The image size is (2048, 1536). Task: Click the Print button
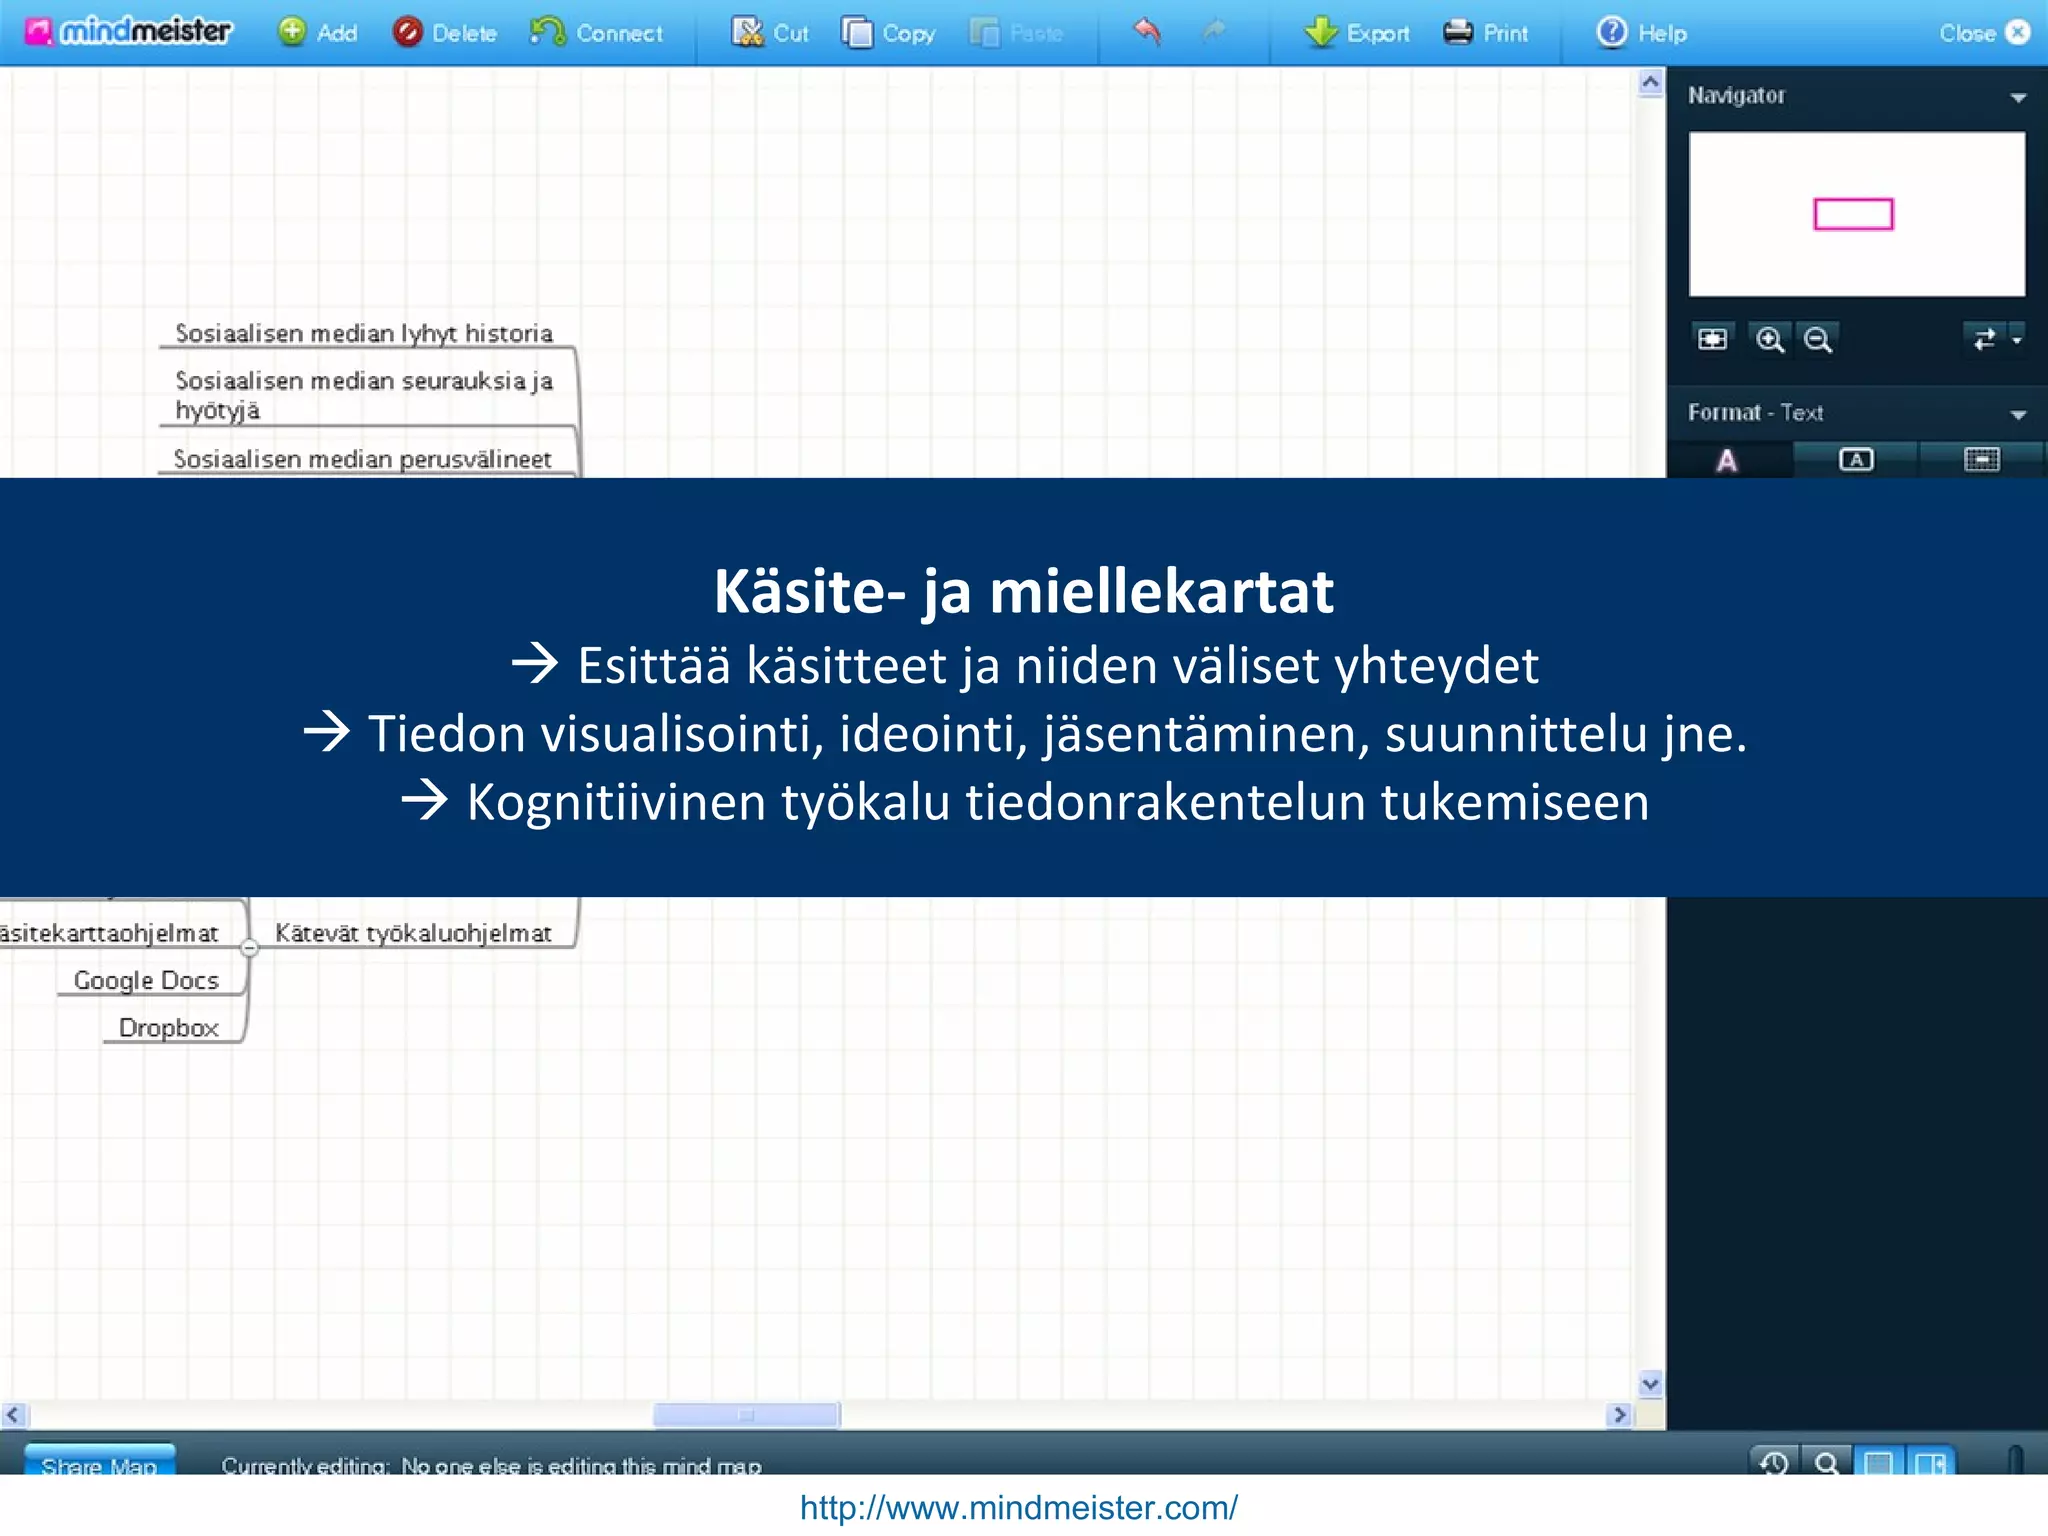tap(1485, 33)
